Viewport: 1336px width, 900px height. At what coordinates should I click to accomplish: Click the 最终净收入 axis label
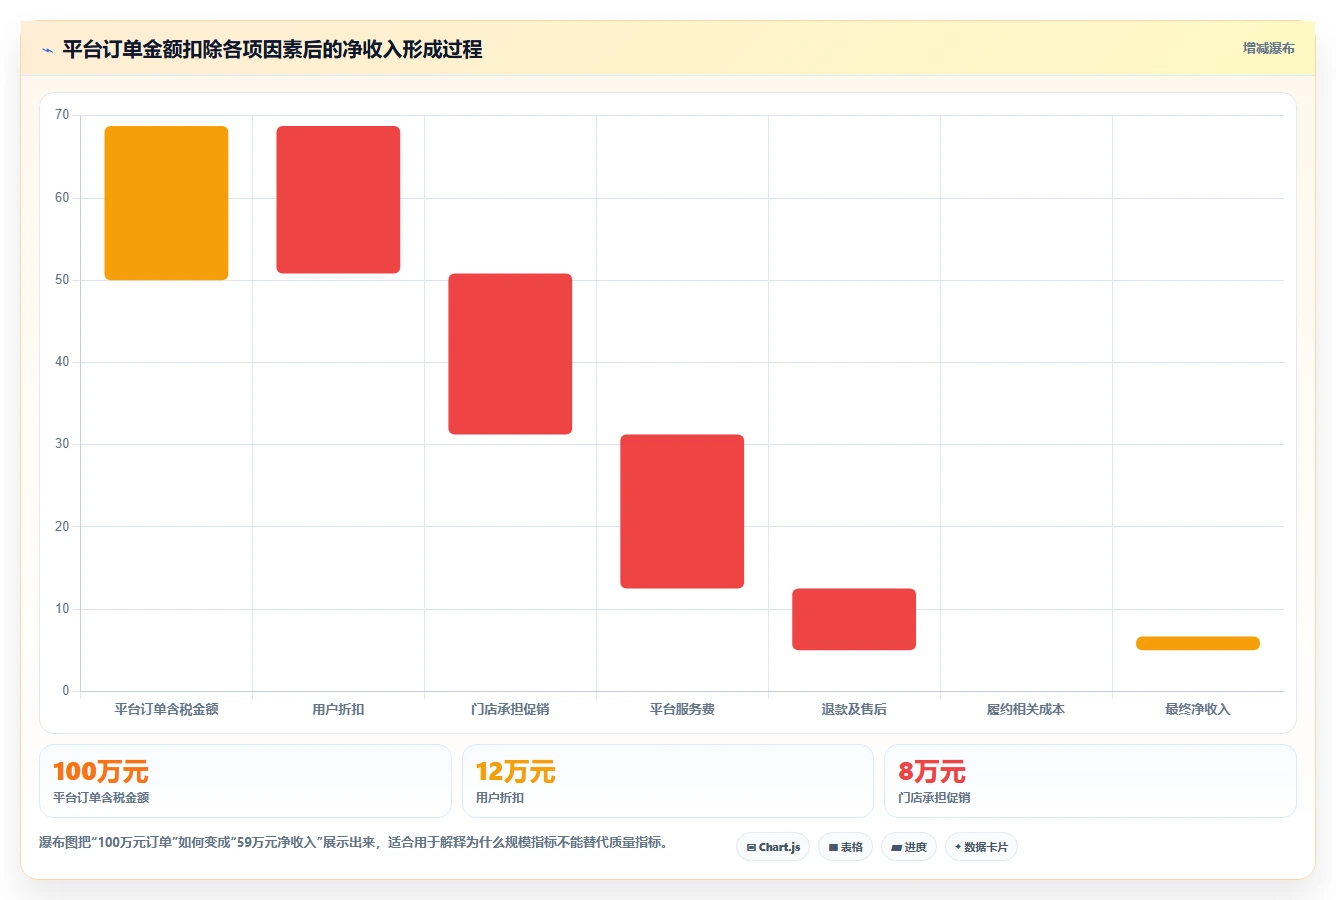coord(1198,709)
